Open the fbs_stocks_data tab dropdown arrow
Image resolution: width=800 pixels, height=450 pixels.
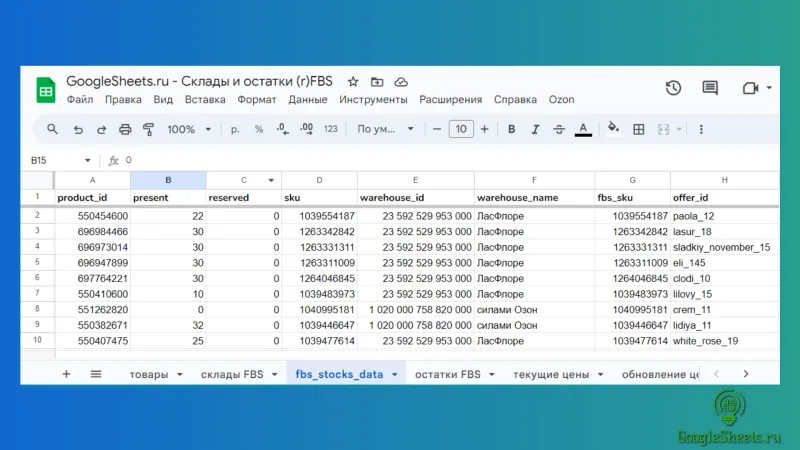pos(394,374)
